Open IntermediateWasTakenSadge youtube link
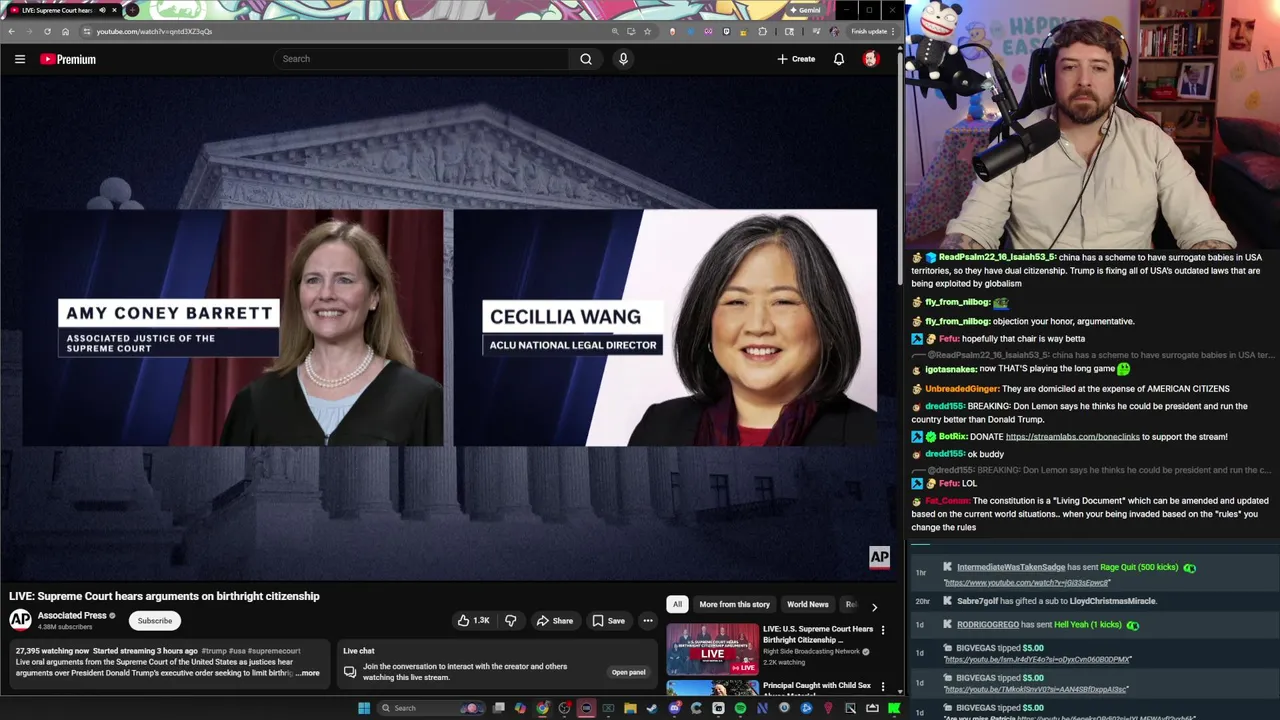 tap(1026, 583)
